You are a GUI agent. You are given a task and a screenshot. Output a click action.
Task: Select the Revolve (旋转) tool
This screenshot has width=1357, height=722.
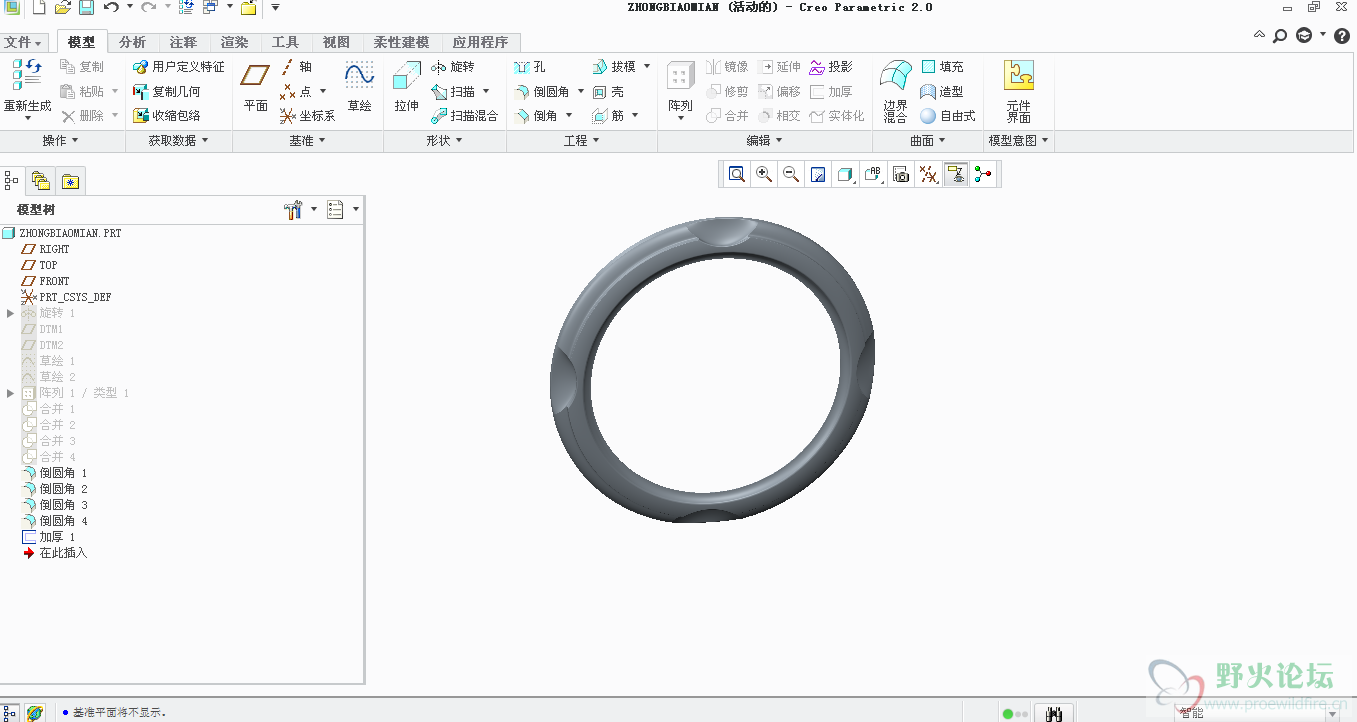(x=453, y=67)
